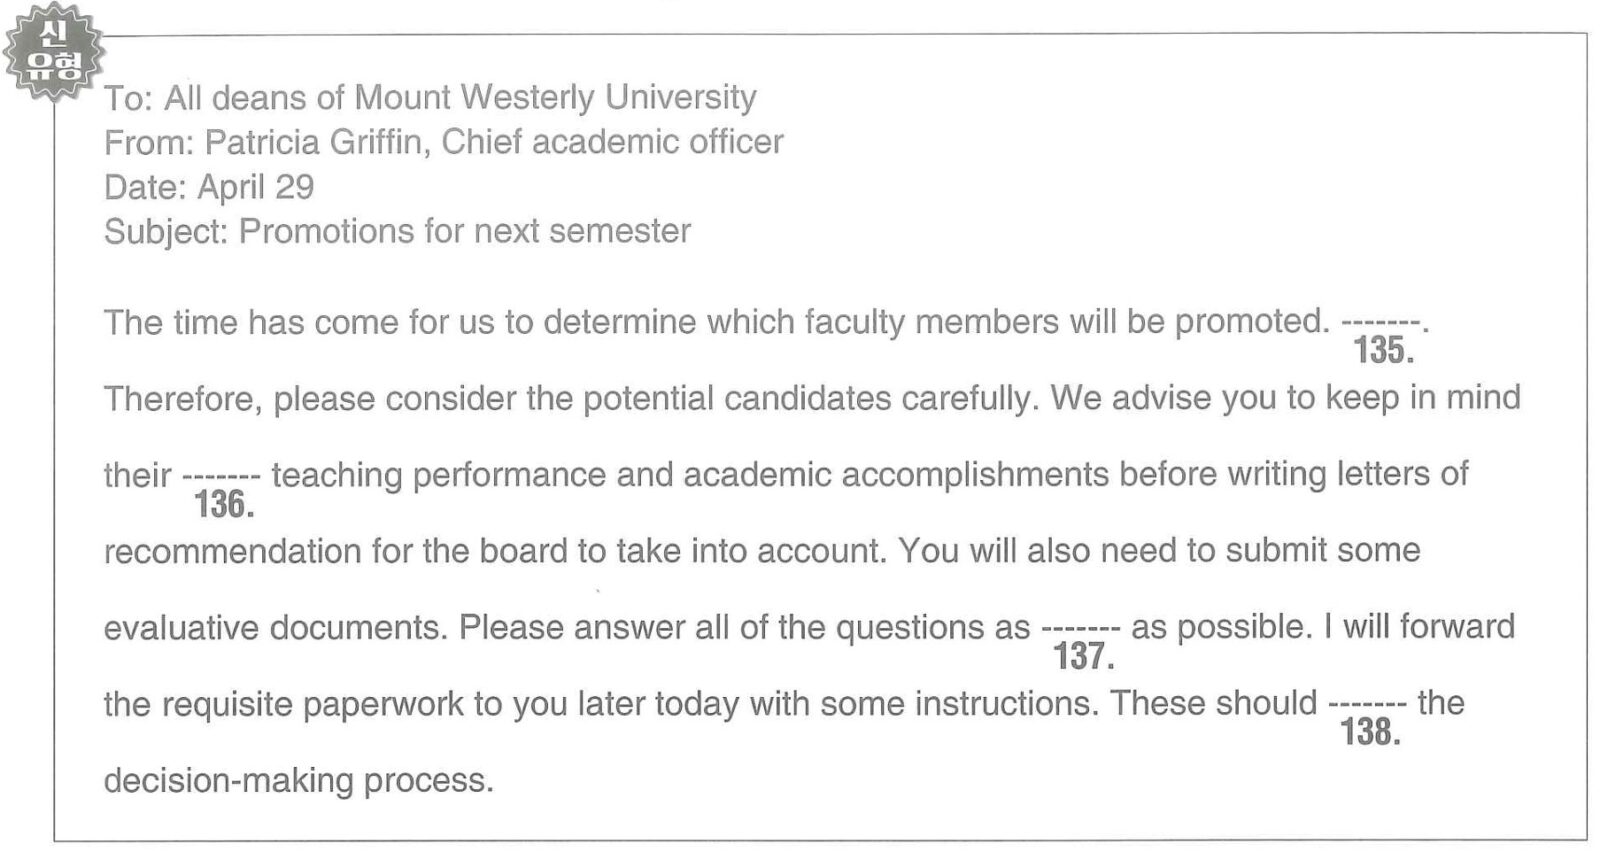This screenshot has height=852, width=1600.
Task: Click the phrase 'academic accomplishments'
Action: pyautogui.click(x=896, y=475)
